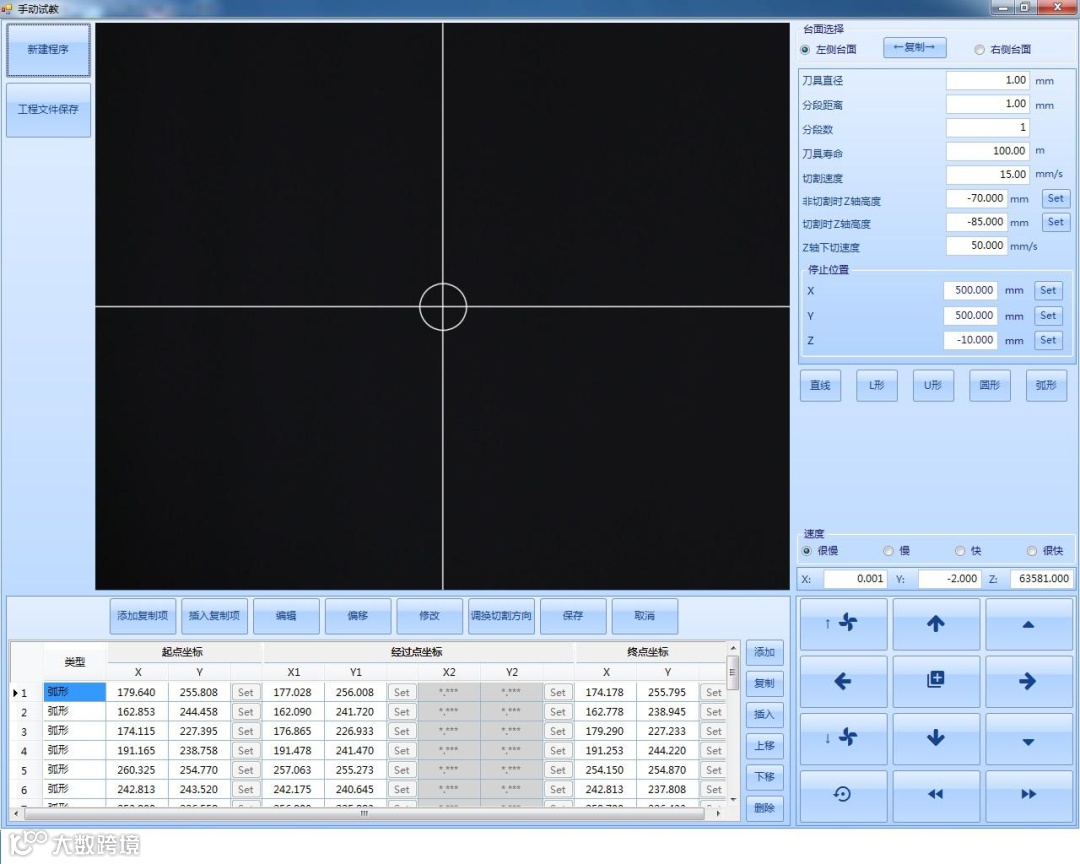Click the right arrow jog button
Image resolution: width=1080 pixels, height=864 pixels.
coord(1028,681)
